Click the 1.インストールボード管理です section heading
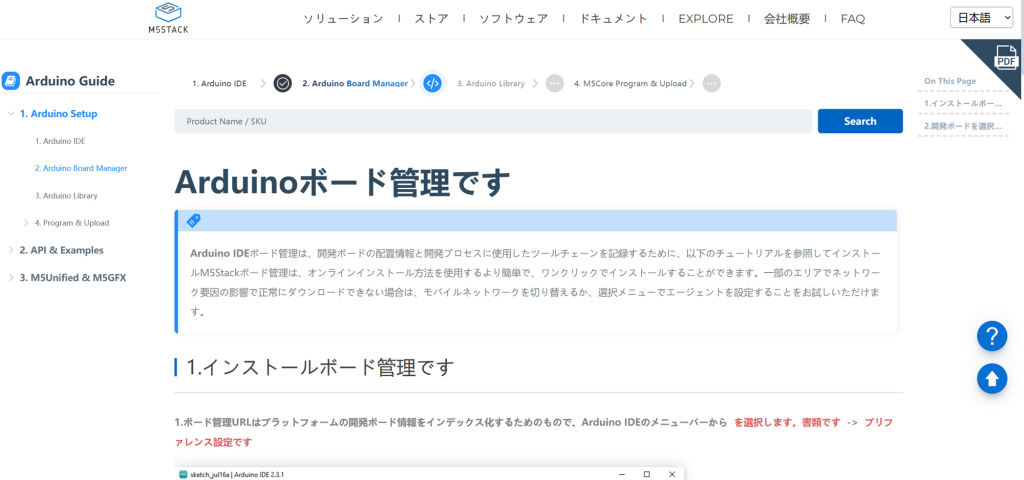1024x480 pixels. [320, 367]
